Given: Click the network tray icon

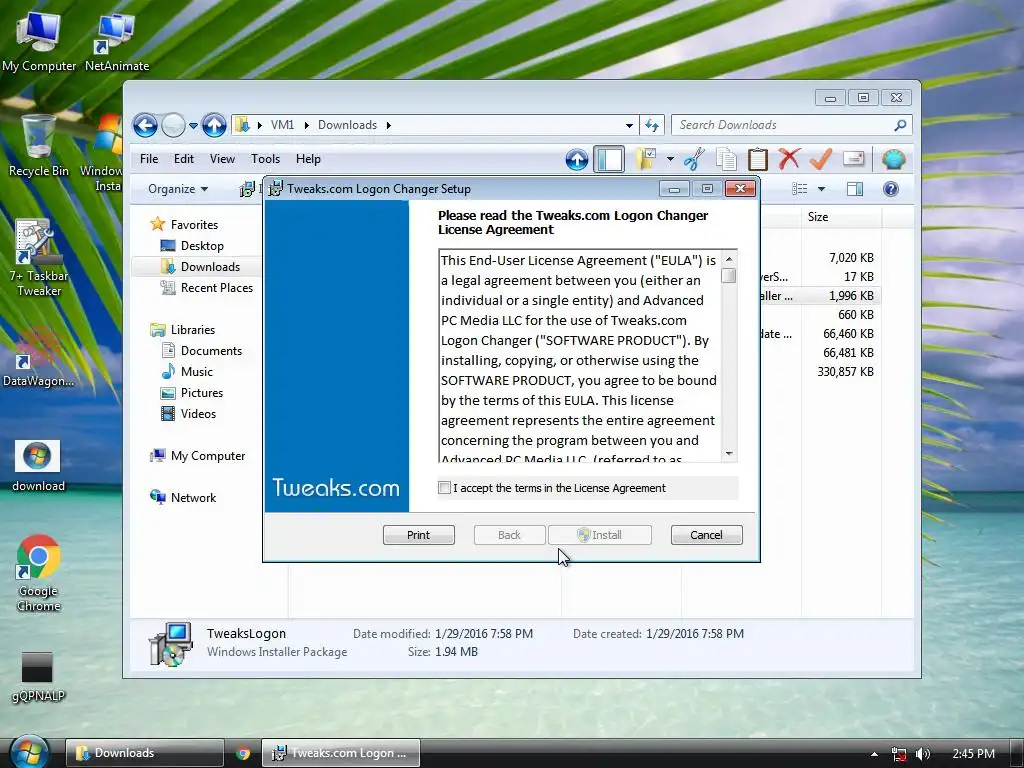Looking at the screenshot, I should (899, 754).
